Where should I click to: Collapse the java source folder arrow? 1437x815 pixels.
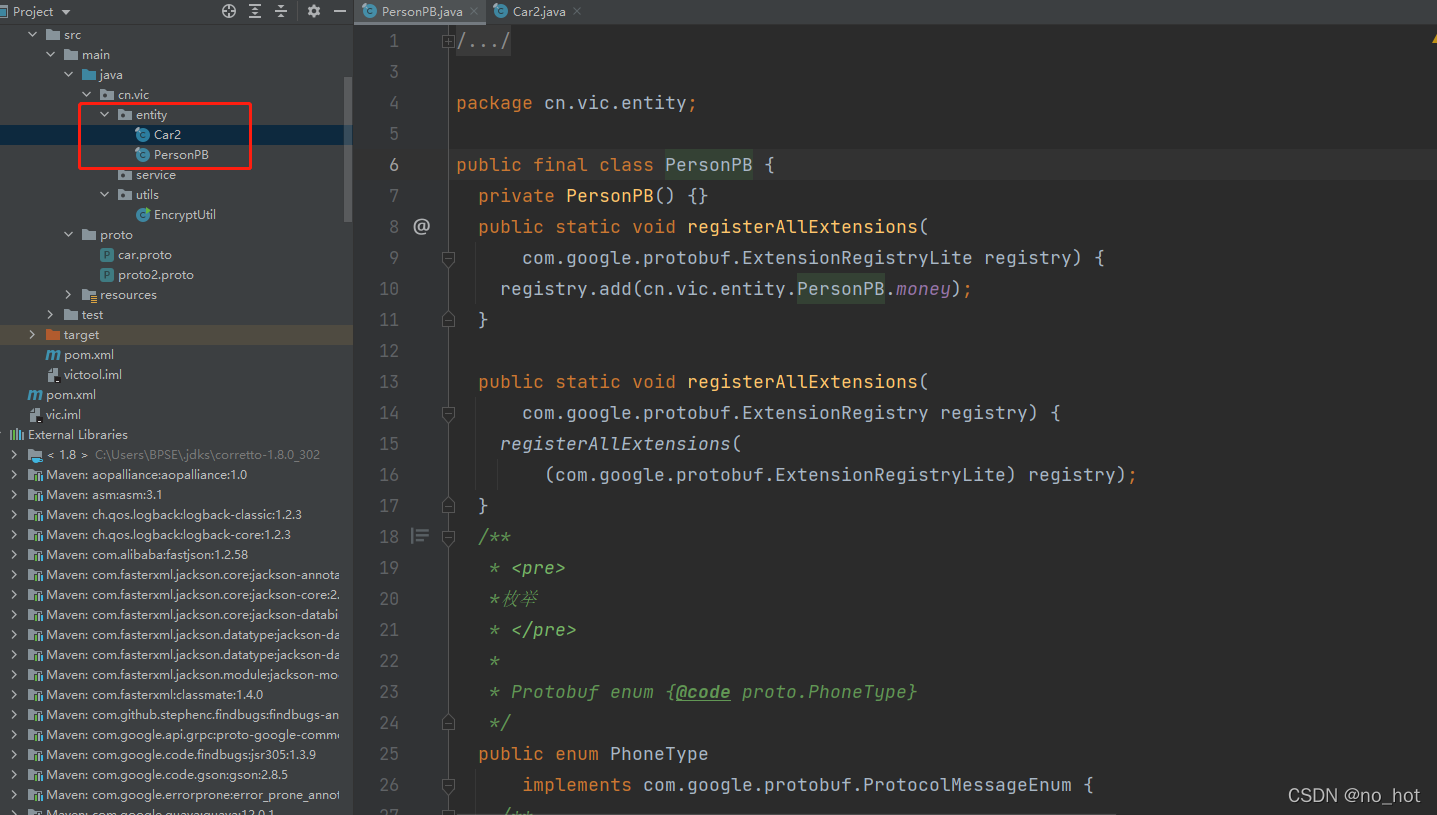(x=69, y=75)
